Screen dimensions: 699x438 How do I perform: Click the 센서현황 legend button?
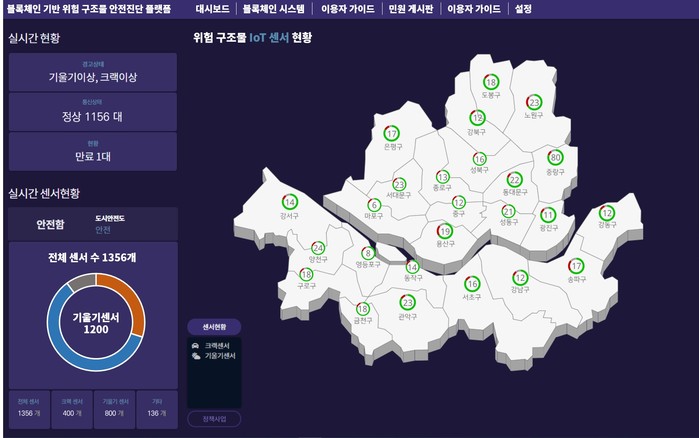click(214, 327)
